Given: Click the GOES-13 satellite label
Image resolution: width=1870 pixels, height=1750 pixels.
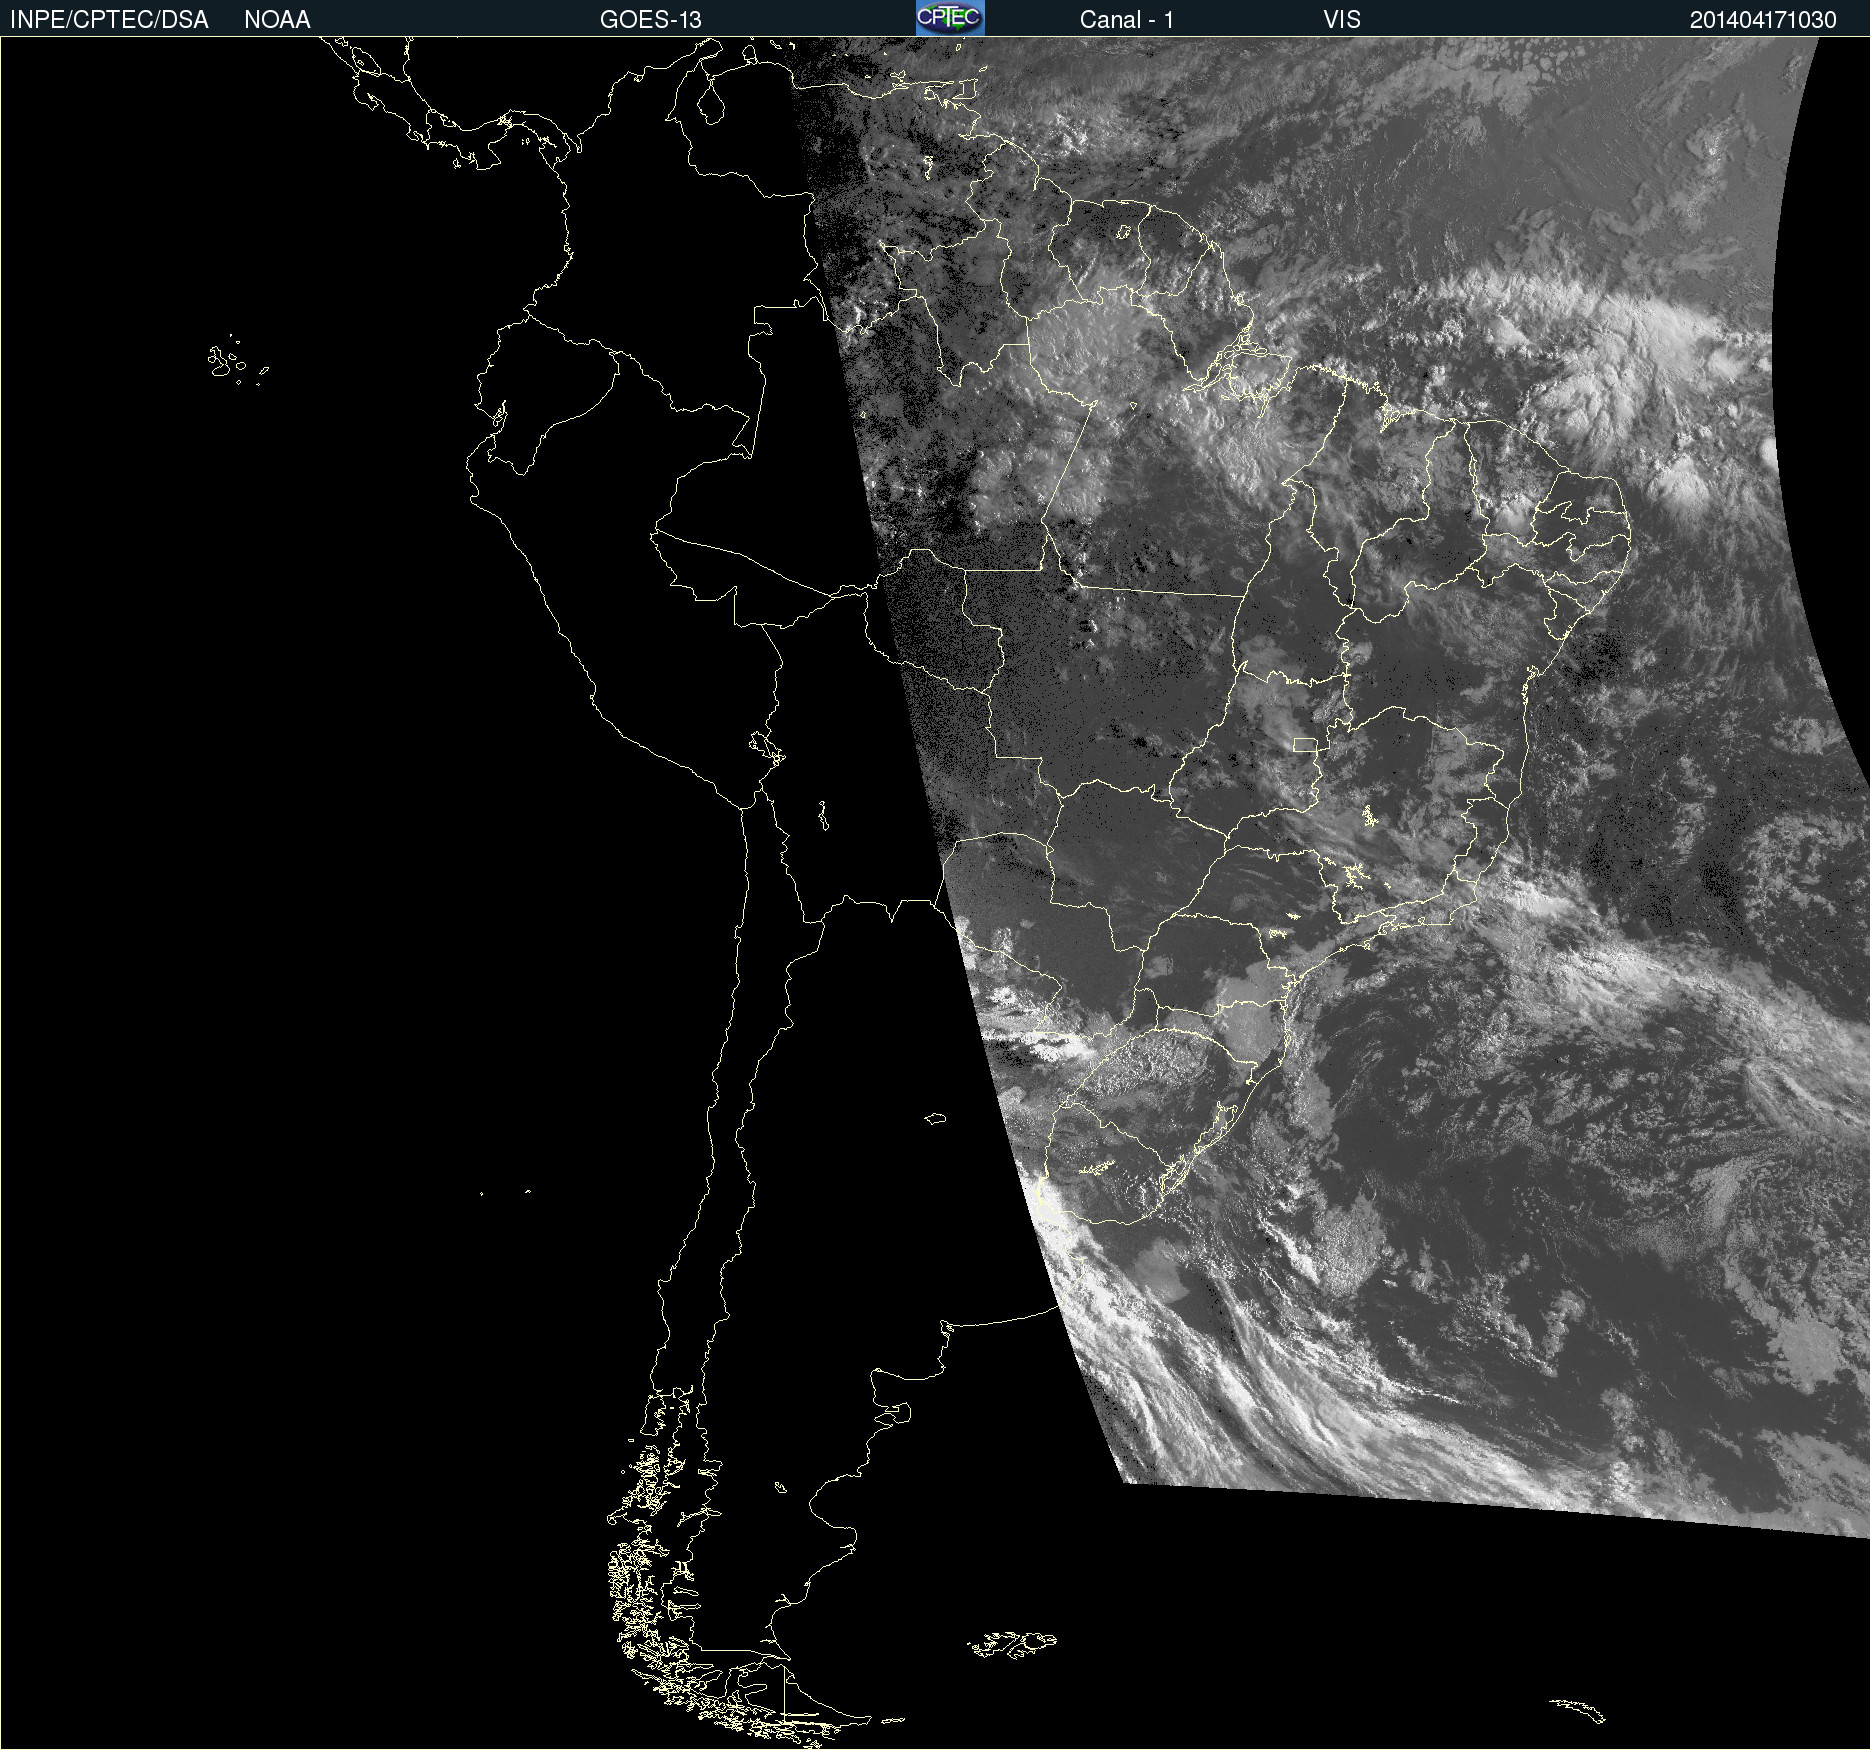Looking at the screenshot, I should [x=650, y=20].
